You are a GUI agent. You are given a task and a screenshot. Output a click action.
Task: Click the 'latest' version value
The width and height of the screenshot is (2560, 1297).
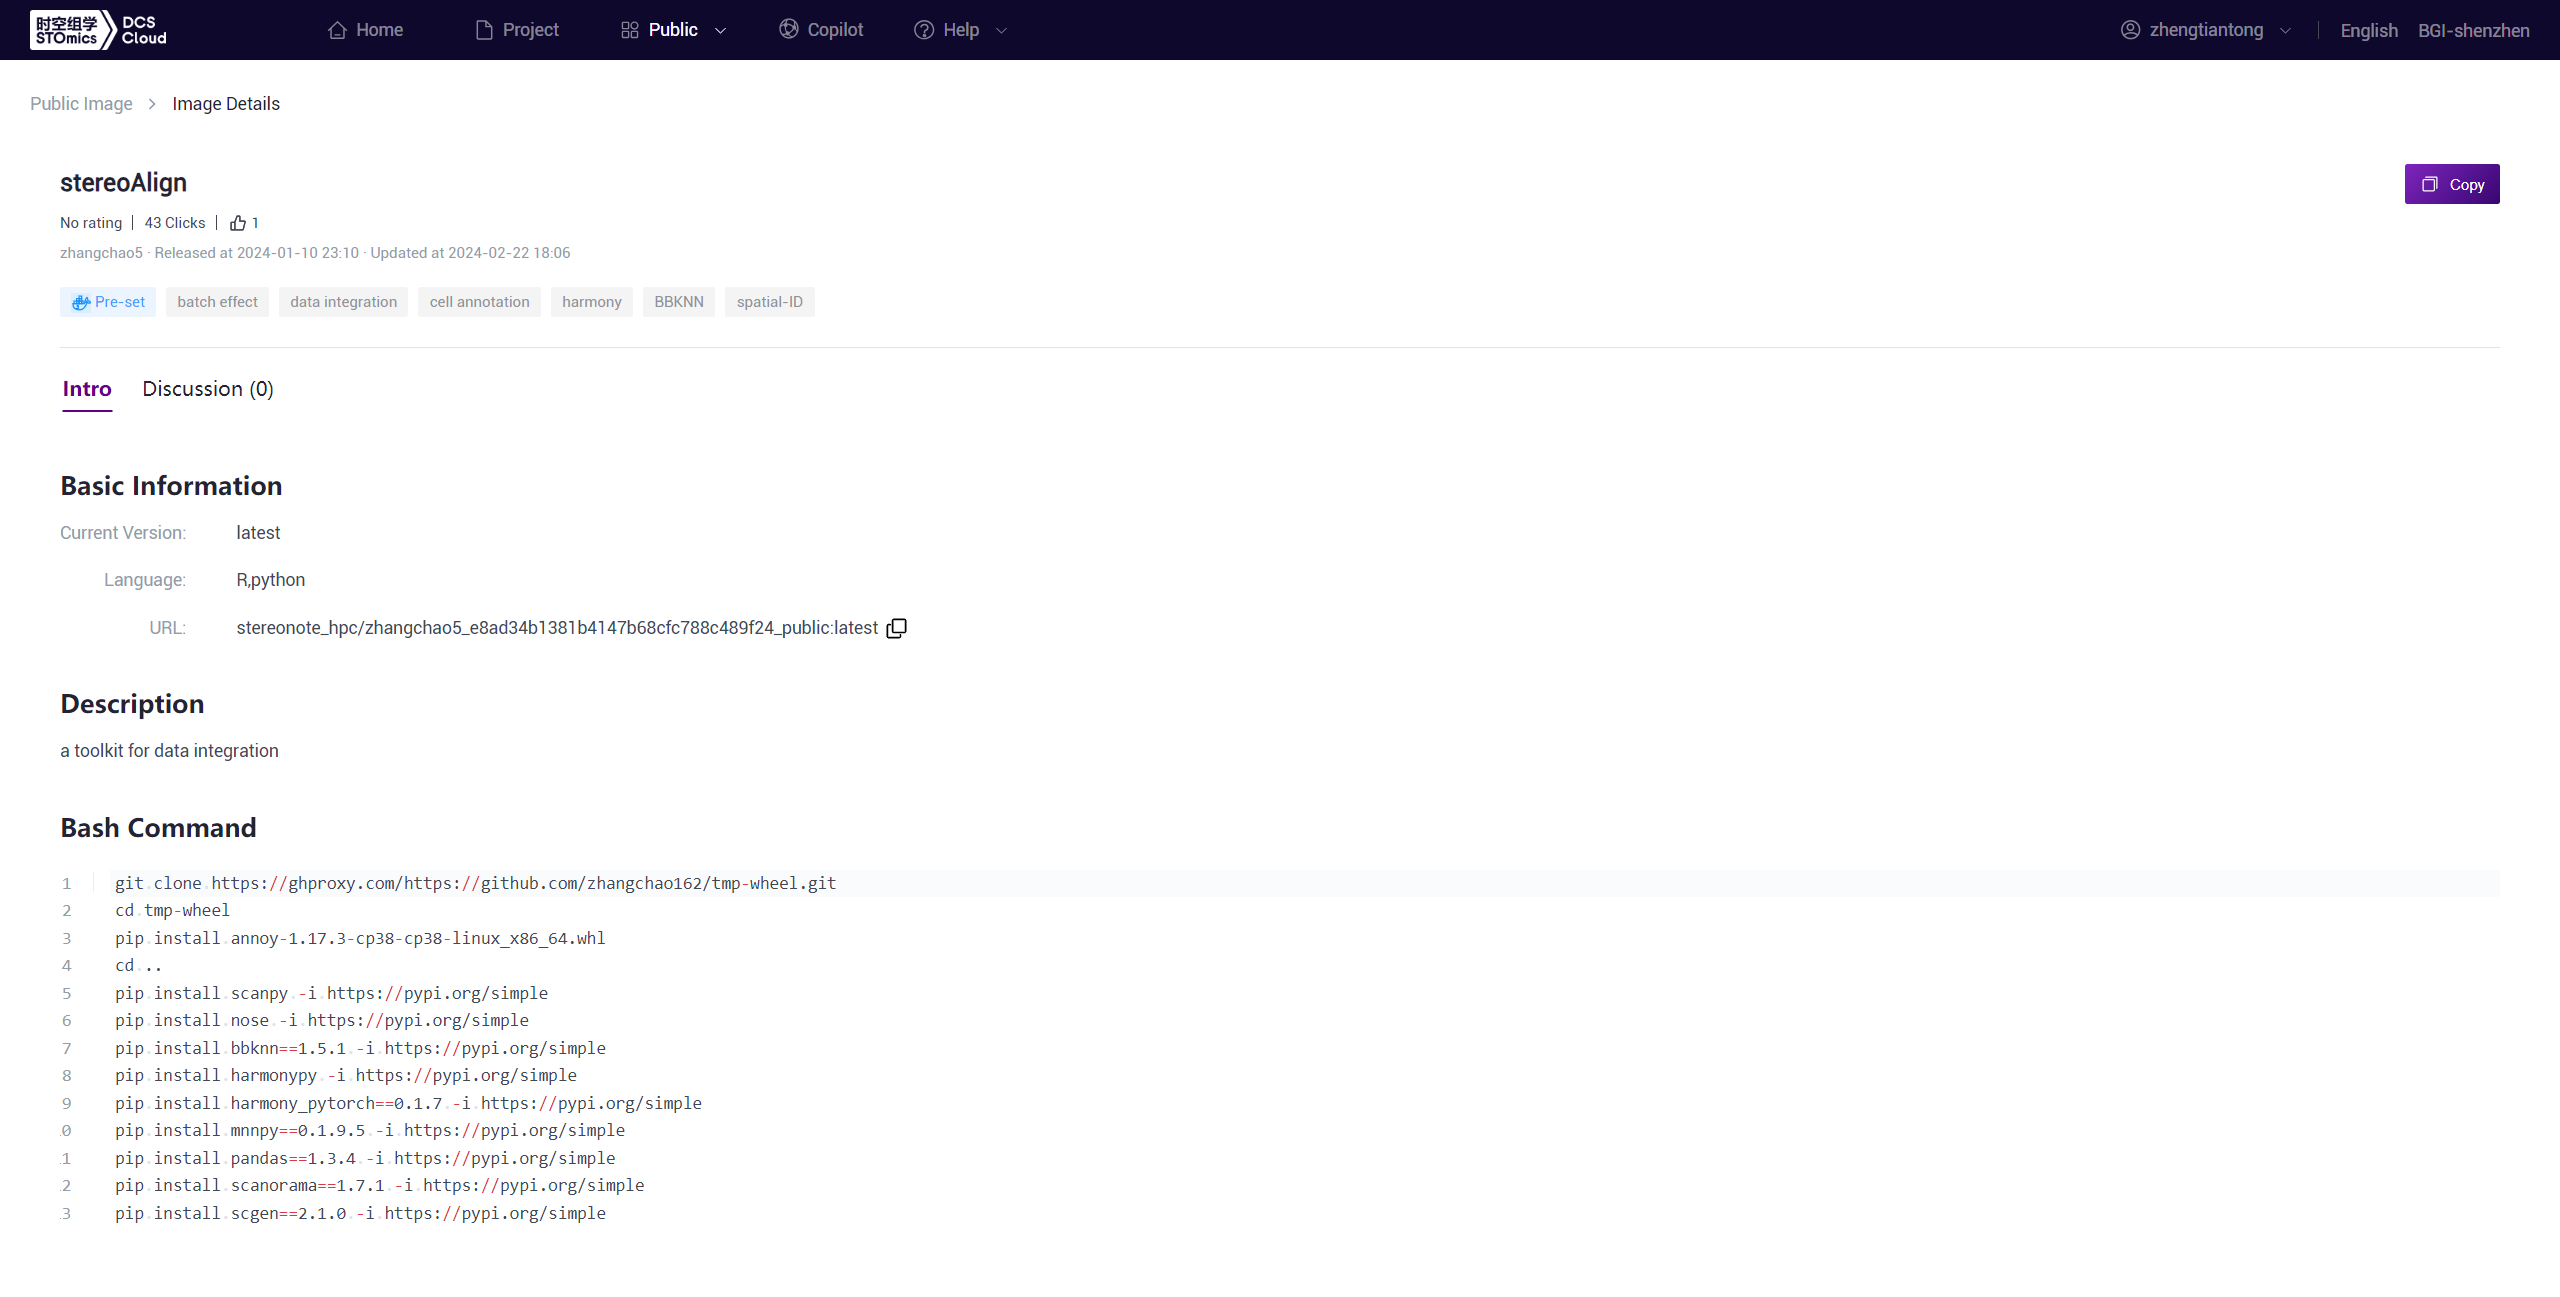click(258, 533)
